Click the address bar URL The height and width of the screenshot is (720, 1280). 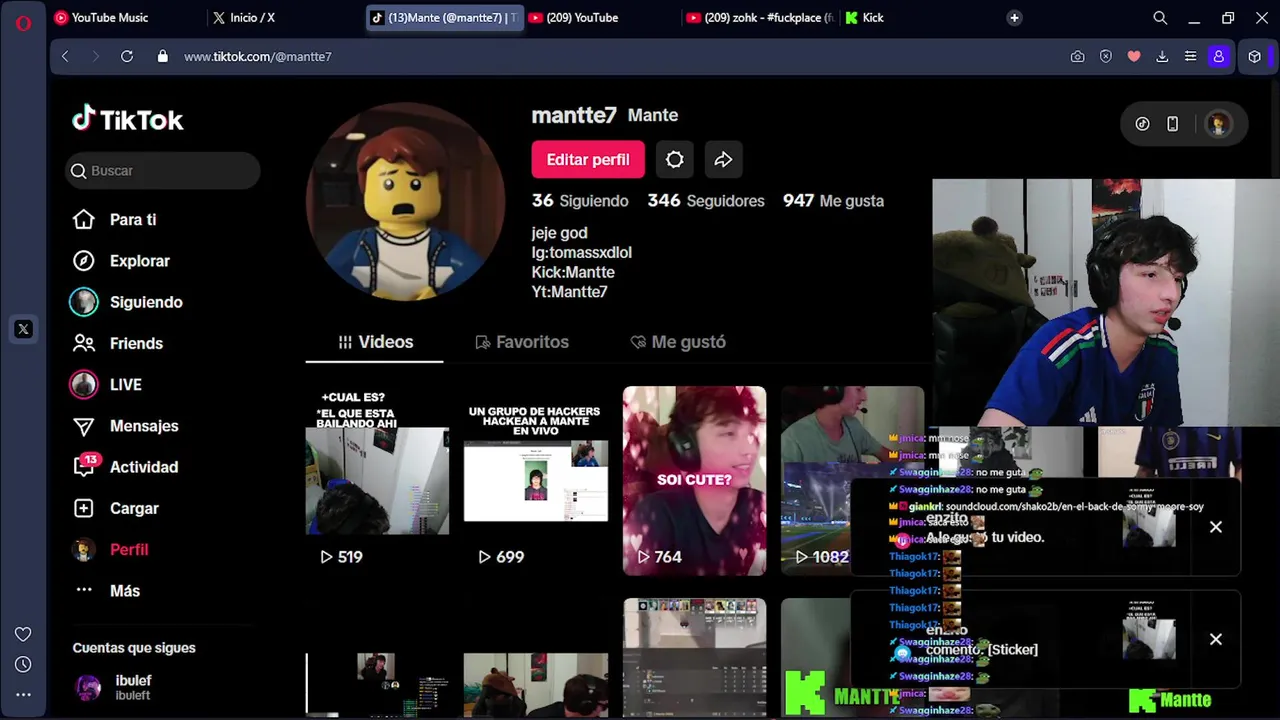click(x=258, y=57)
